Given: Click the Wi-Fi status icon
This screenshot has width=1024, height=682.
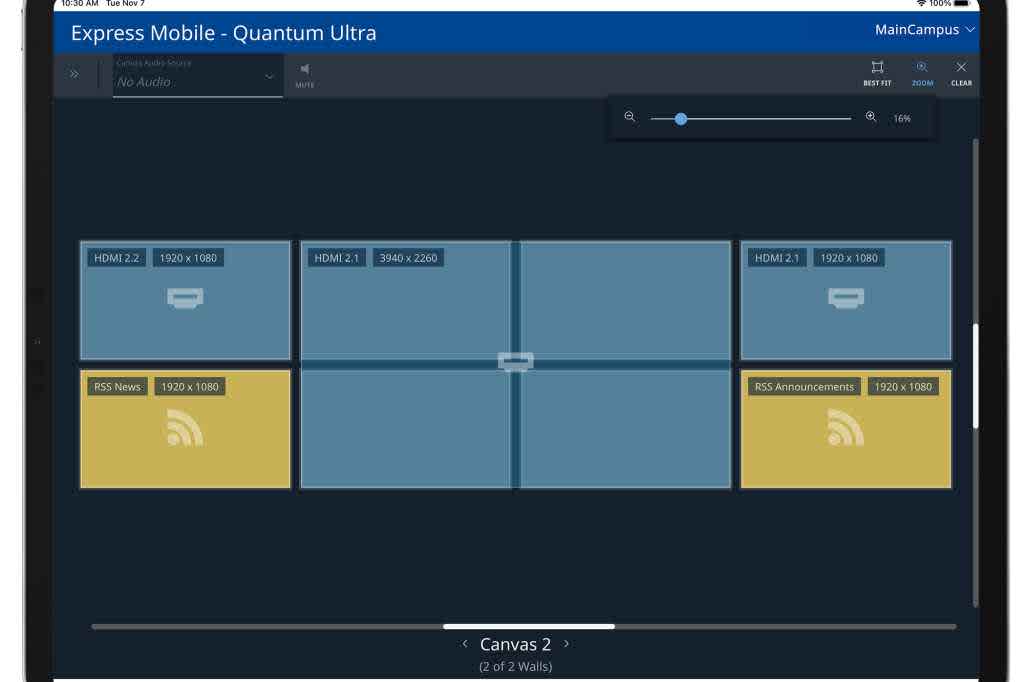Looking at the screenshot, I should [921, 3].
